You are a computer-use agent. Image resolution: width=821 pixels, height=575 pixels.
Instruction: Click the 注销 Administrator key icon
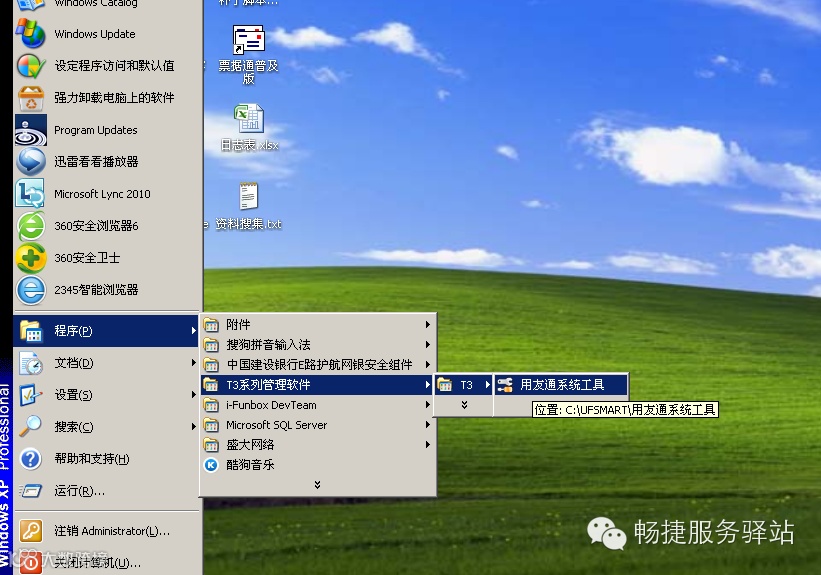[x=30, y=530]
